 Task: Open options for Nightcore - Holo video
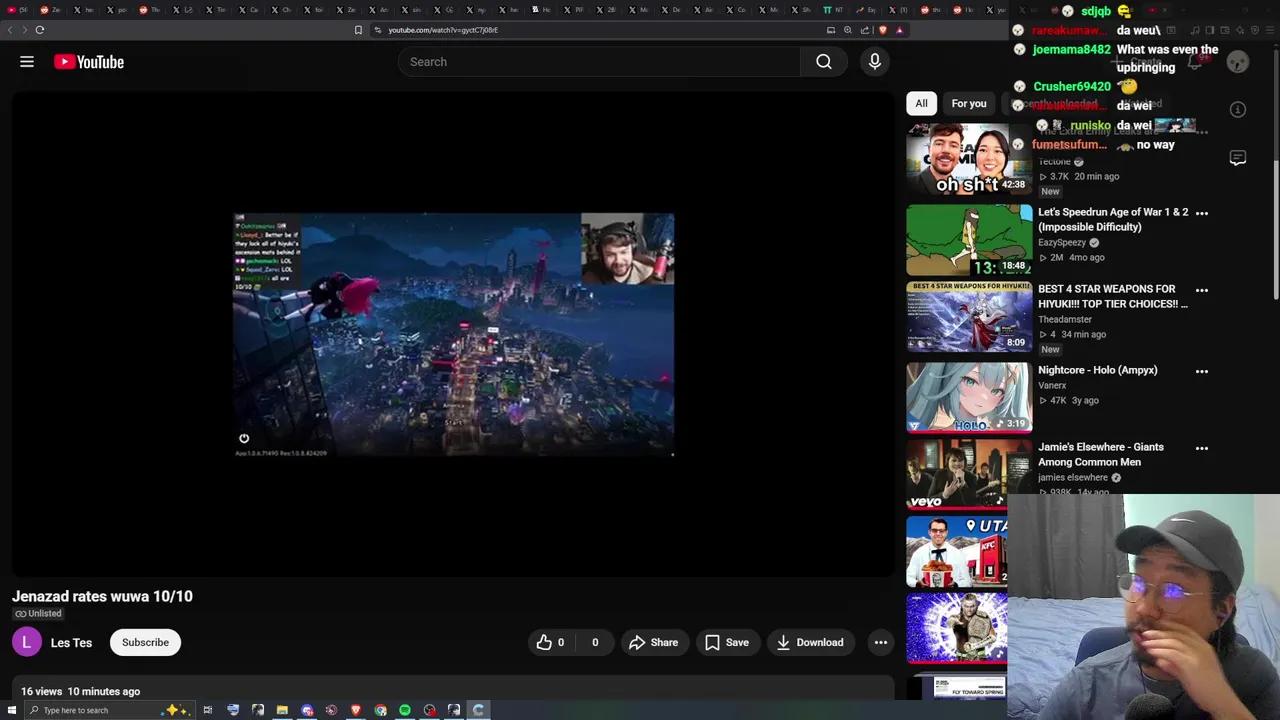coord(1202,371)
